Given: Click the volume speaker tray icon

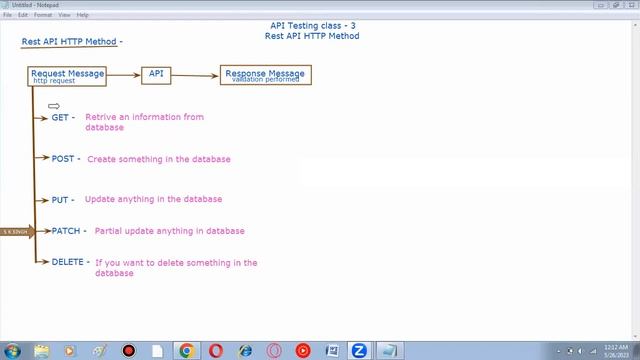Looking at the screenshot, I should click(x=580, y=351).
